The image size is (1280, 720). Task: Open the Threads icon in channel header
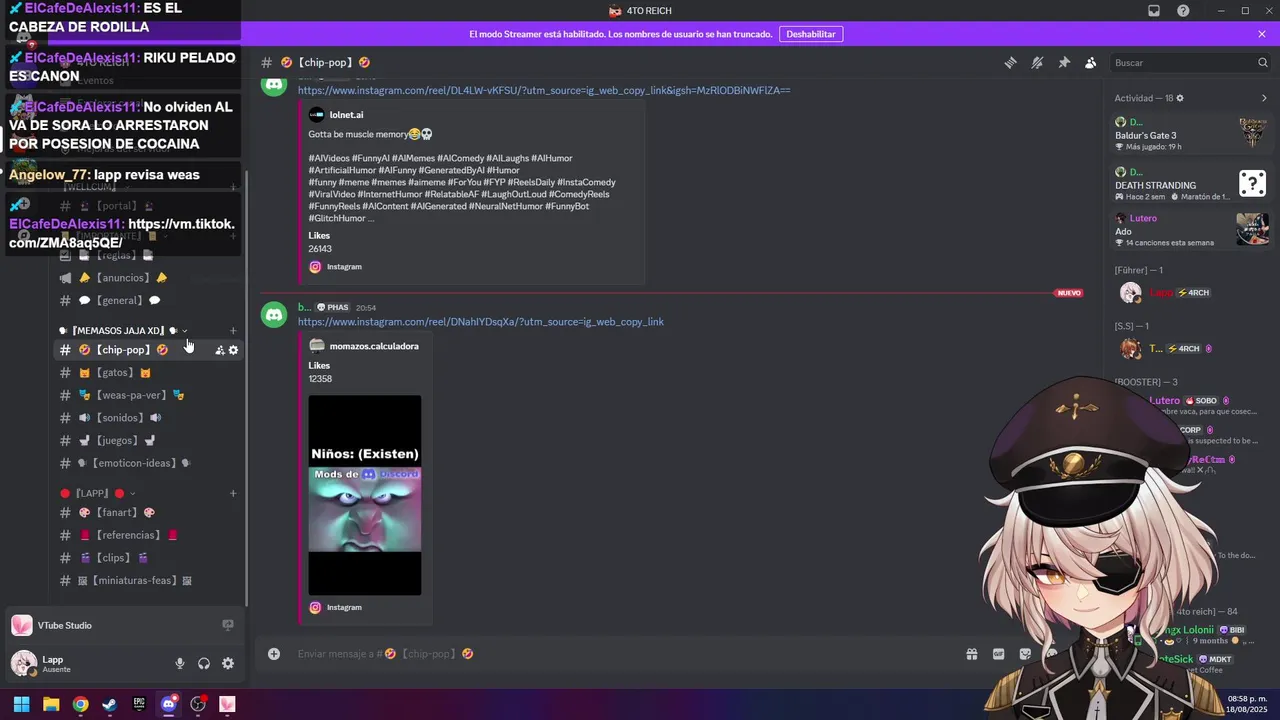(x=1010, y=62)
